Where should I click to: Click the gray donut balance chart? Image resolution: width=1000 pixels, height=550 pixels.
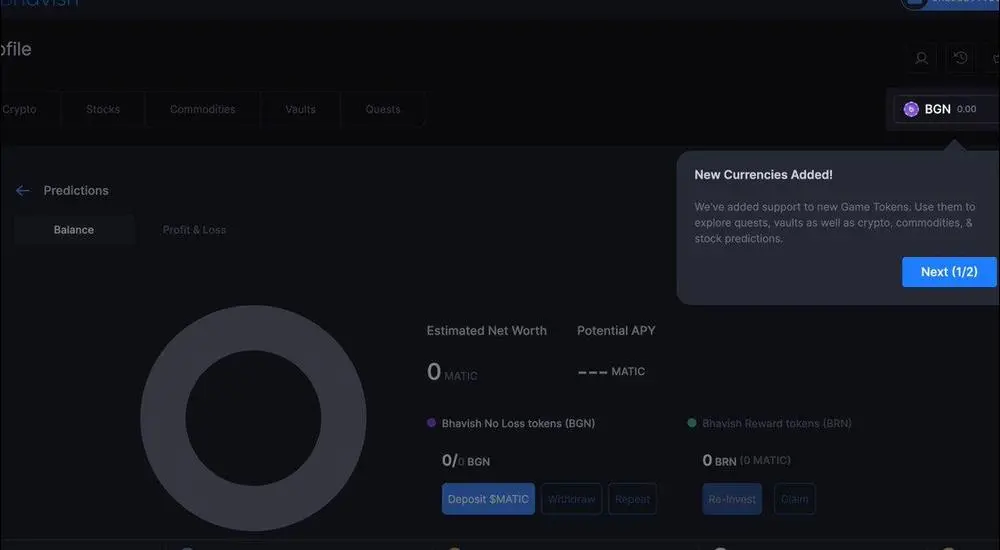(160, 418)
